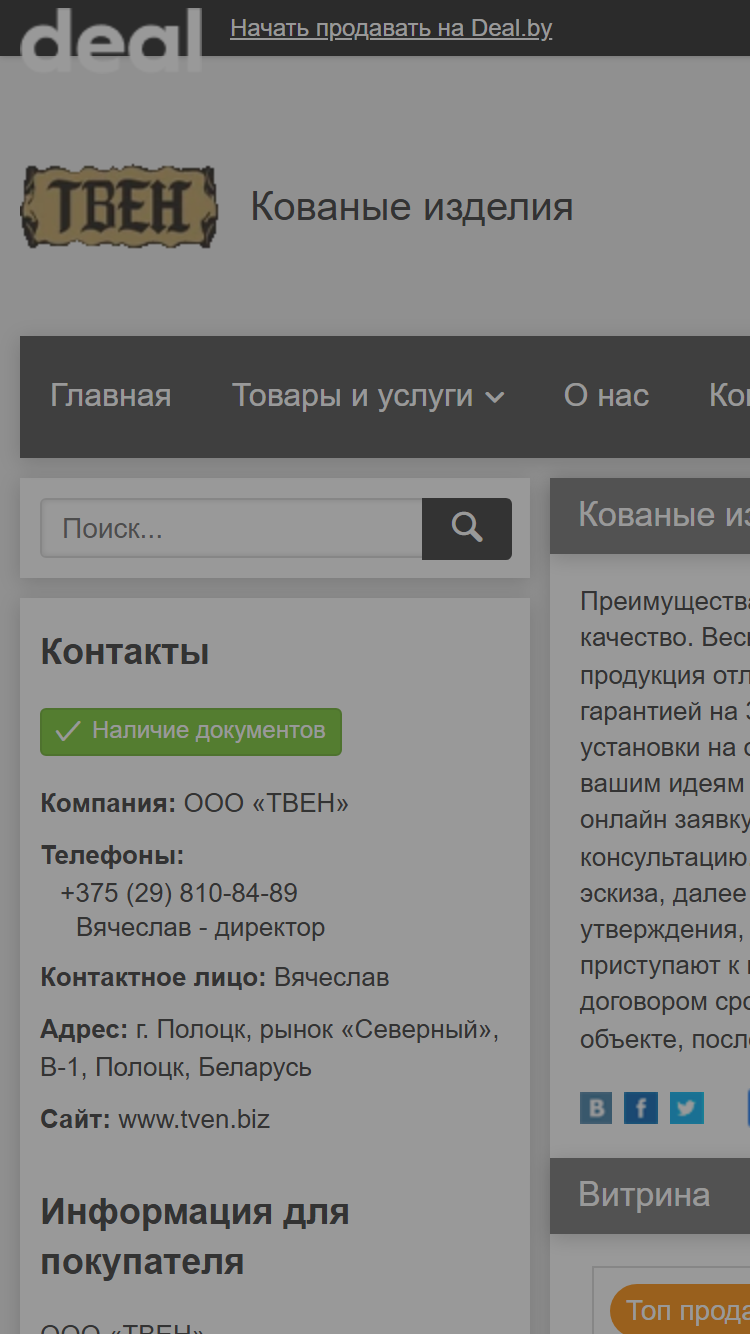
Task: Open the О нас menu item
Action: (606, 396)
